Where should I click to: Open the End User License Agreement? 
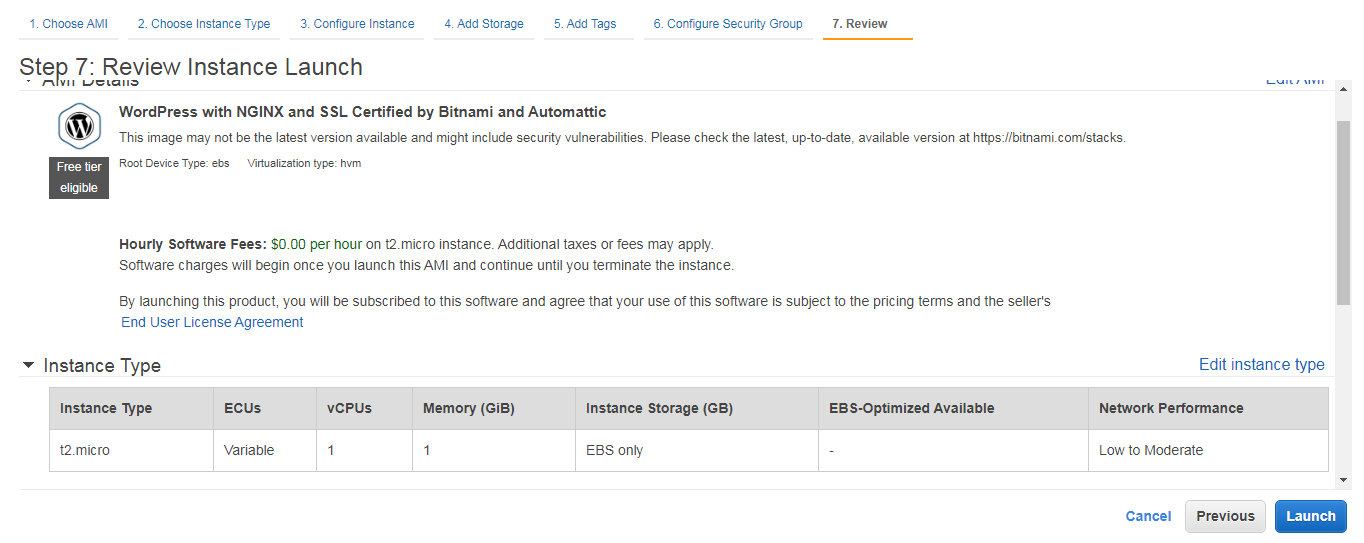click(212, 322)
